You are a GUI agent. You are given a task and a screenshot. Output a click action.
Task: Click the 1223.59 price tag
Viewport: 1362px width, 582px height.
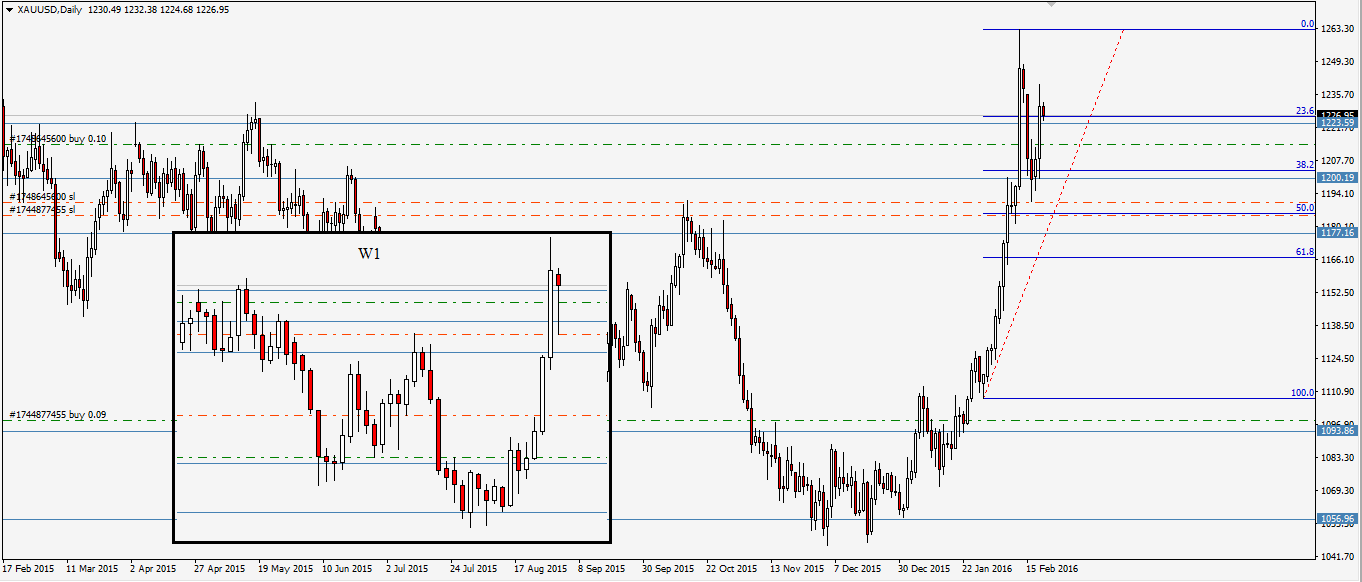click(x=1337, y=123)
